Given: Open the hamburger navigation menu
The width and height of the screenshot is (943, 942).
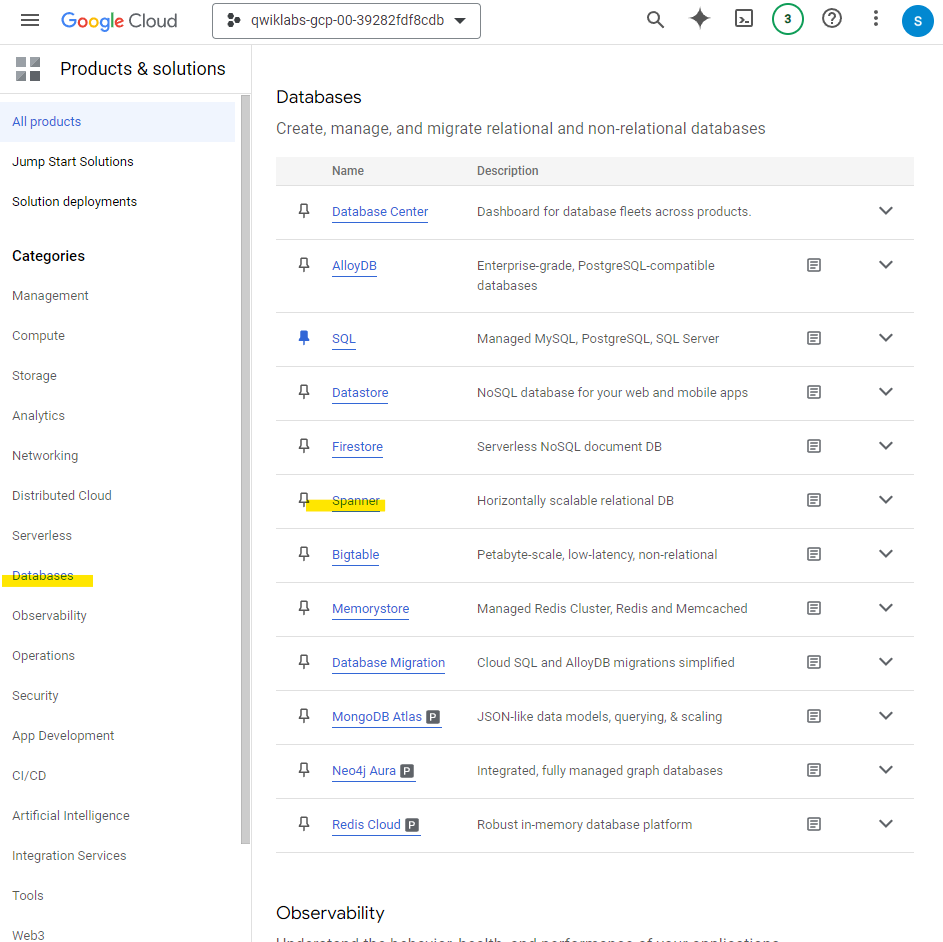Looking at the screenshot, I should pyautogui.click(x=29, y=20).
